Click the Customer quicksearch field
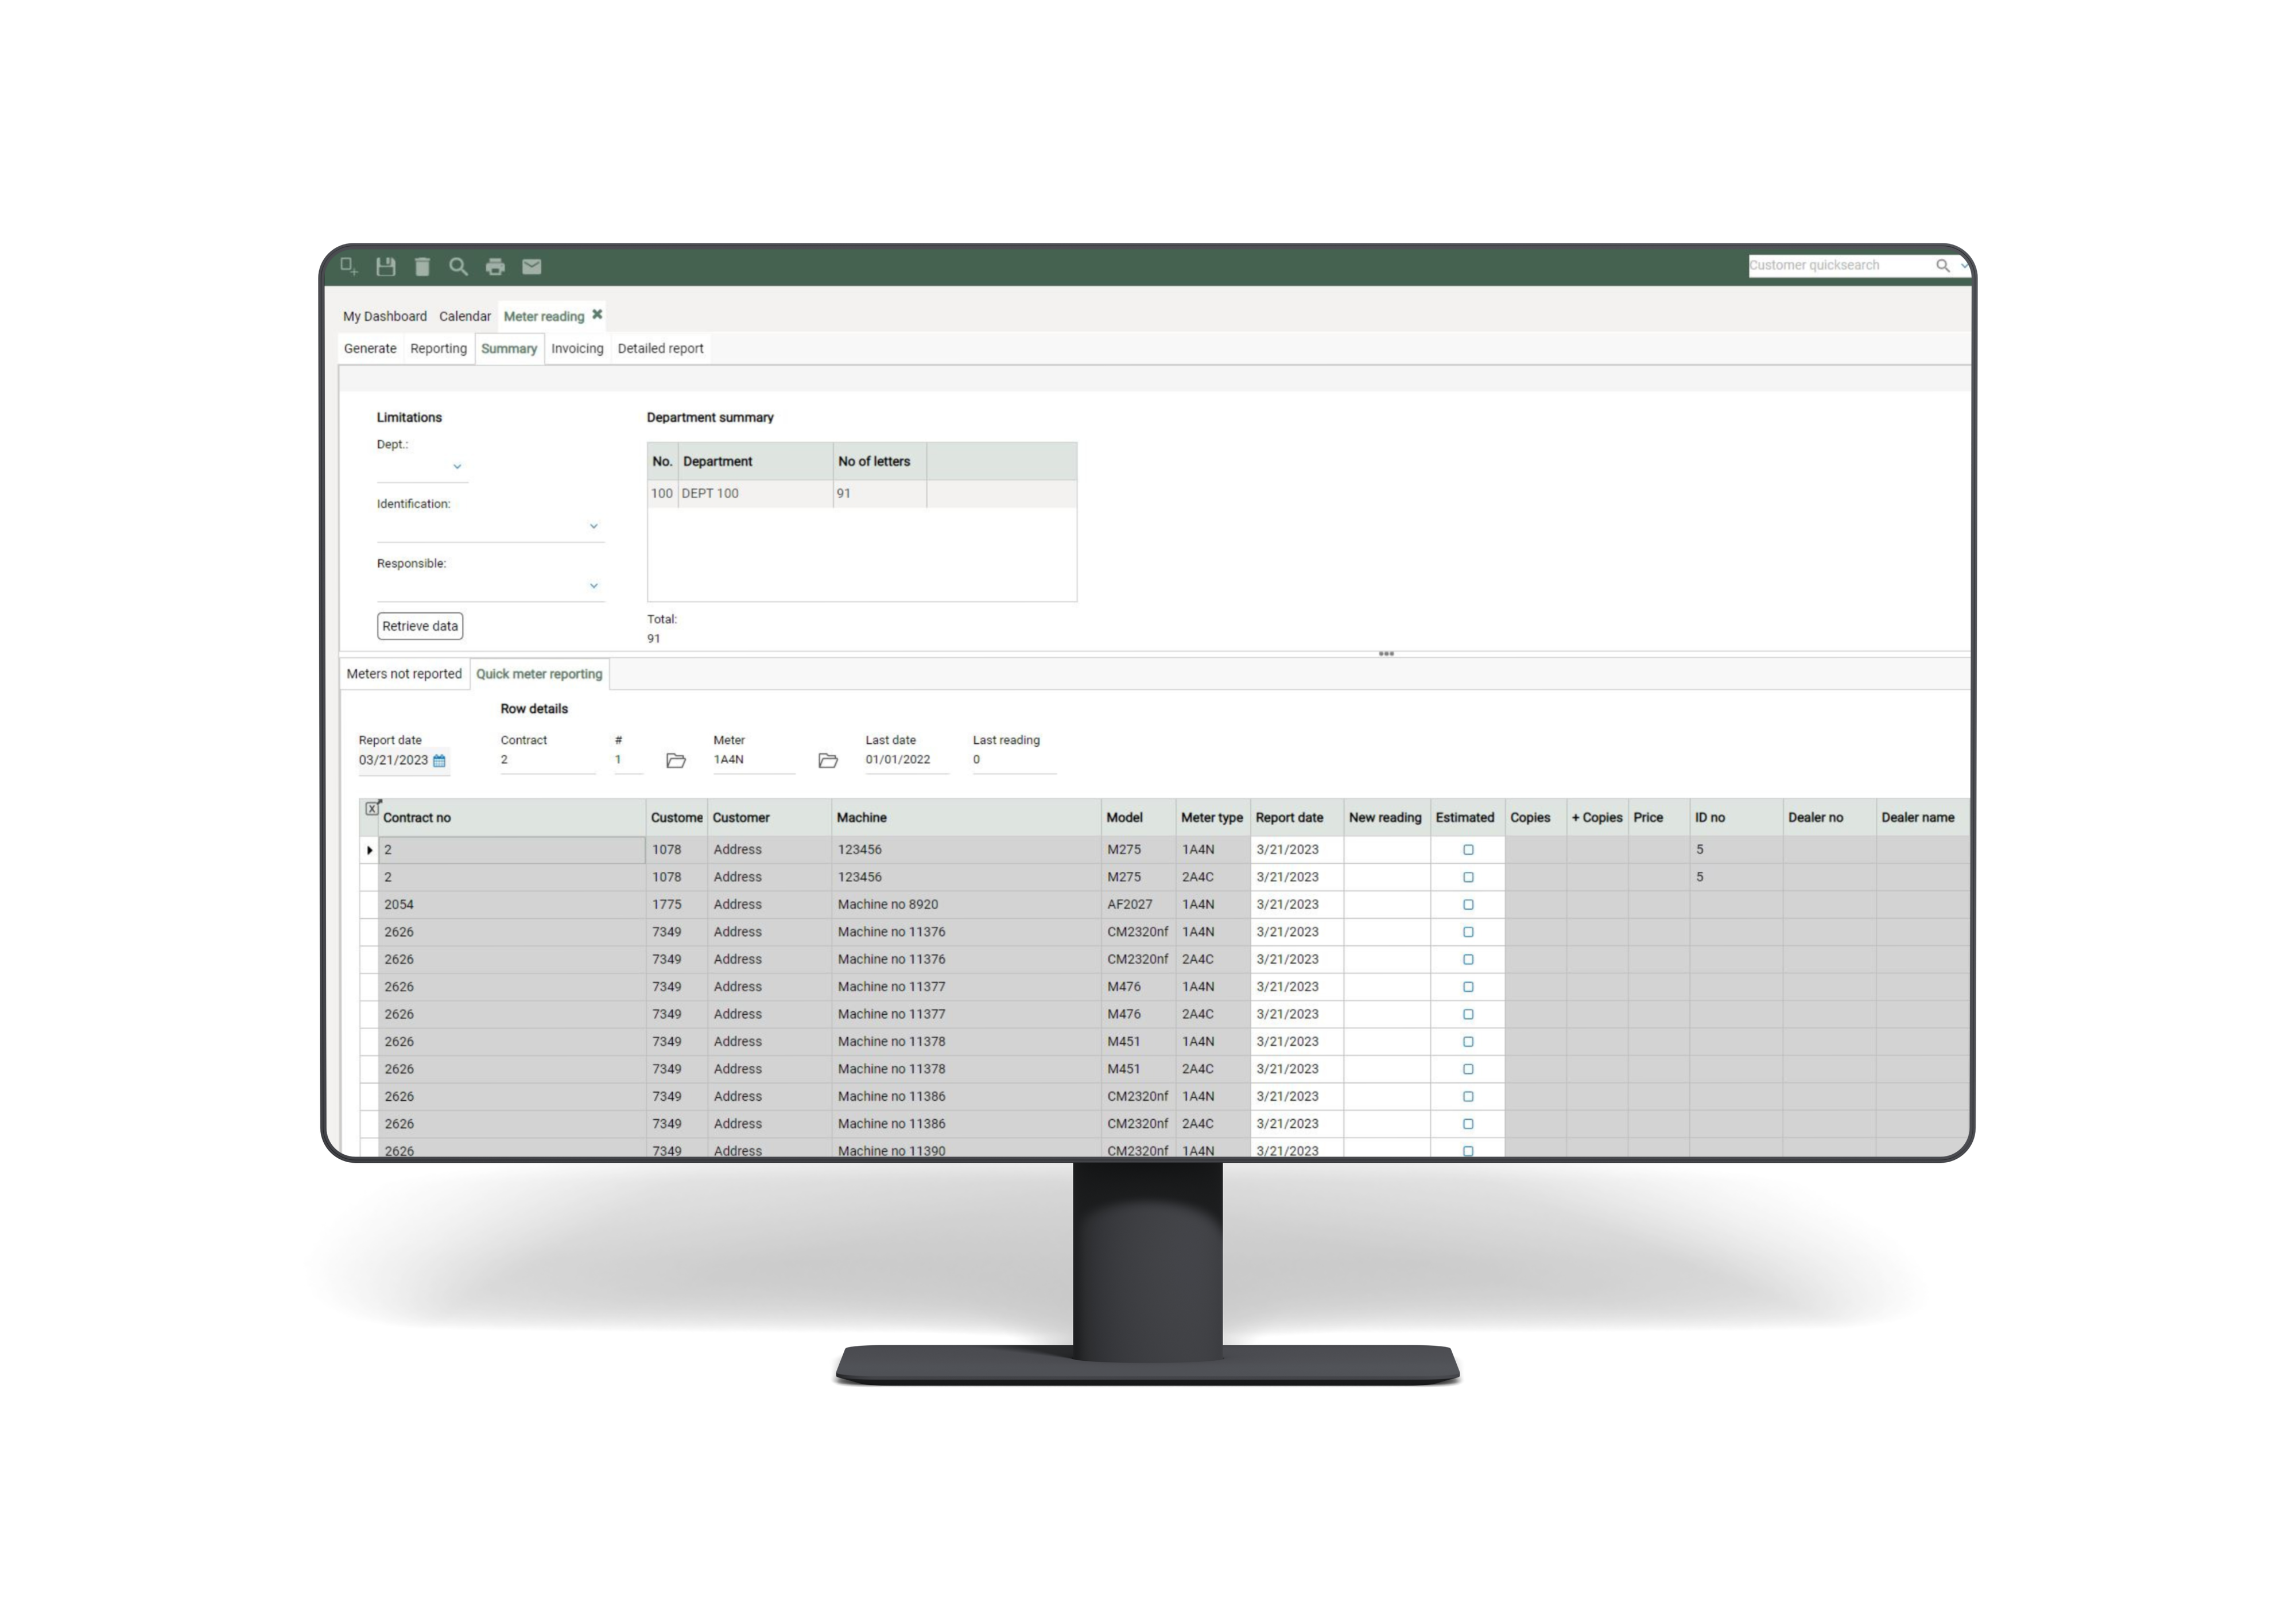The width and height of the screenshot is (2296, 1607). point(1836,265)
